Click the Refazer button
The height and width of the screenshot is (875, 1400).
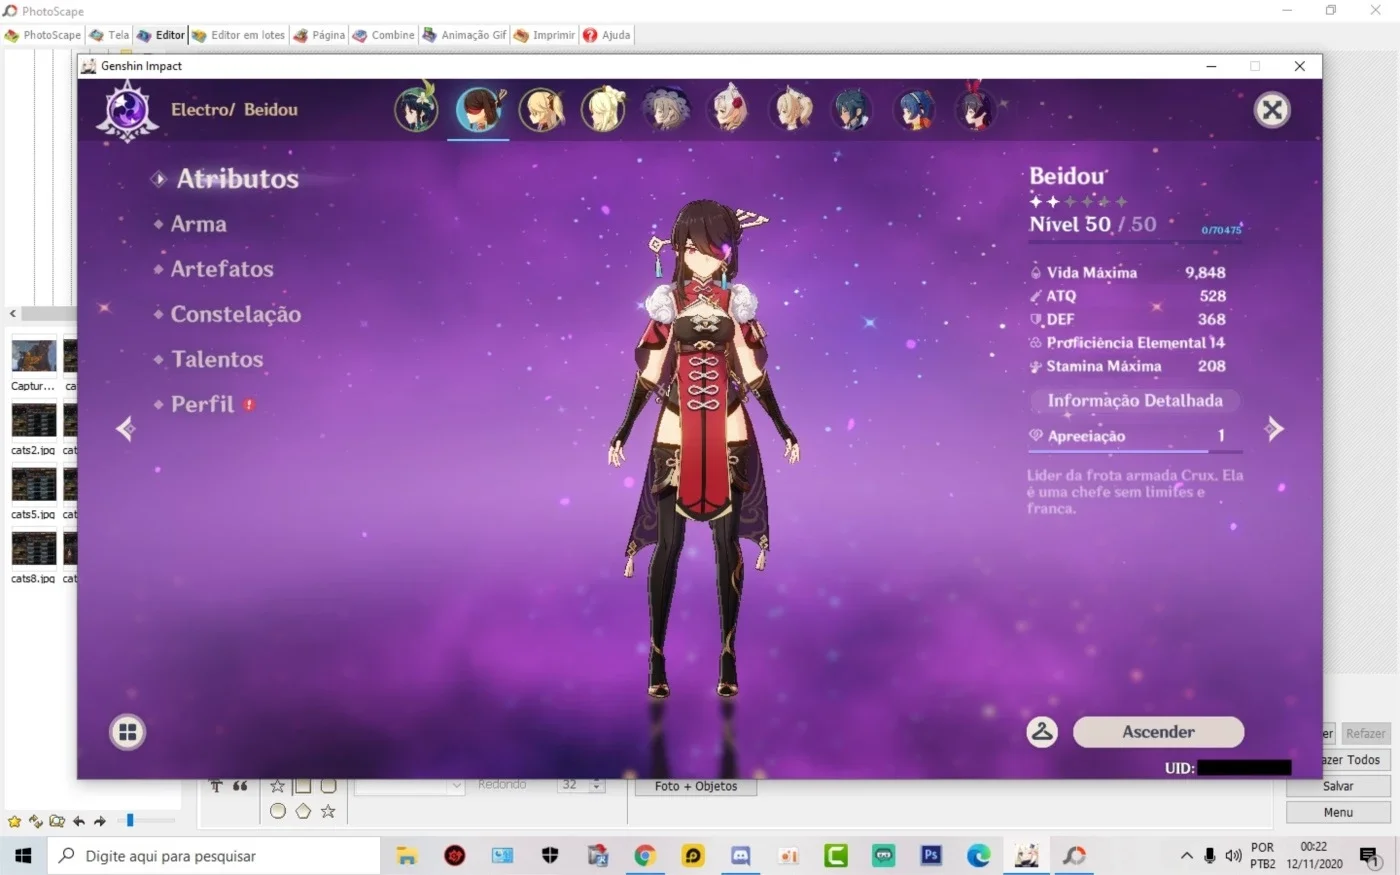1365,733
